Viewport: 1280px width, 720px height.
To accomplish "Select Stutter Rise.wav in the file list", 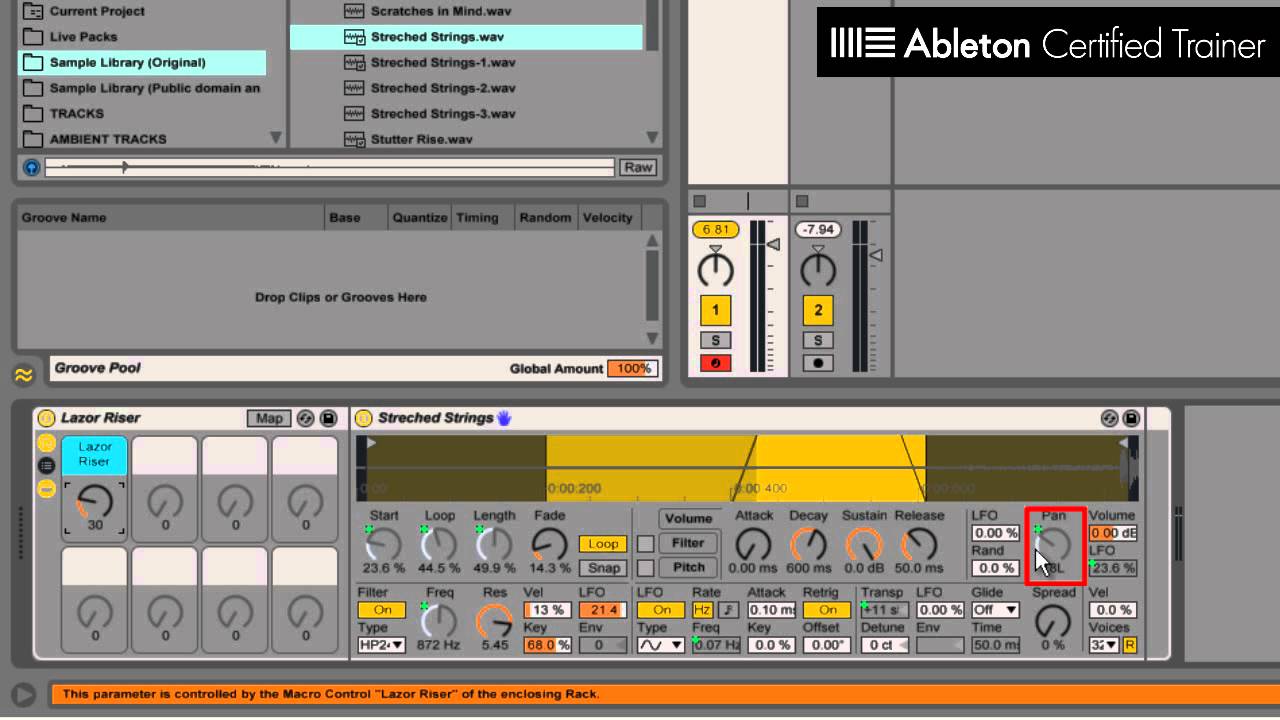I will [x=421, y=139].
